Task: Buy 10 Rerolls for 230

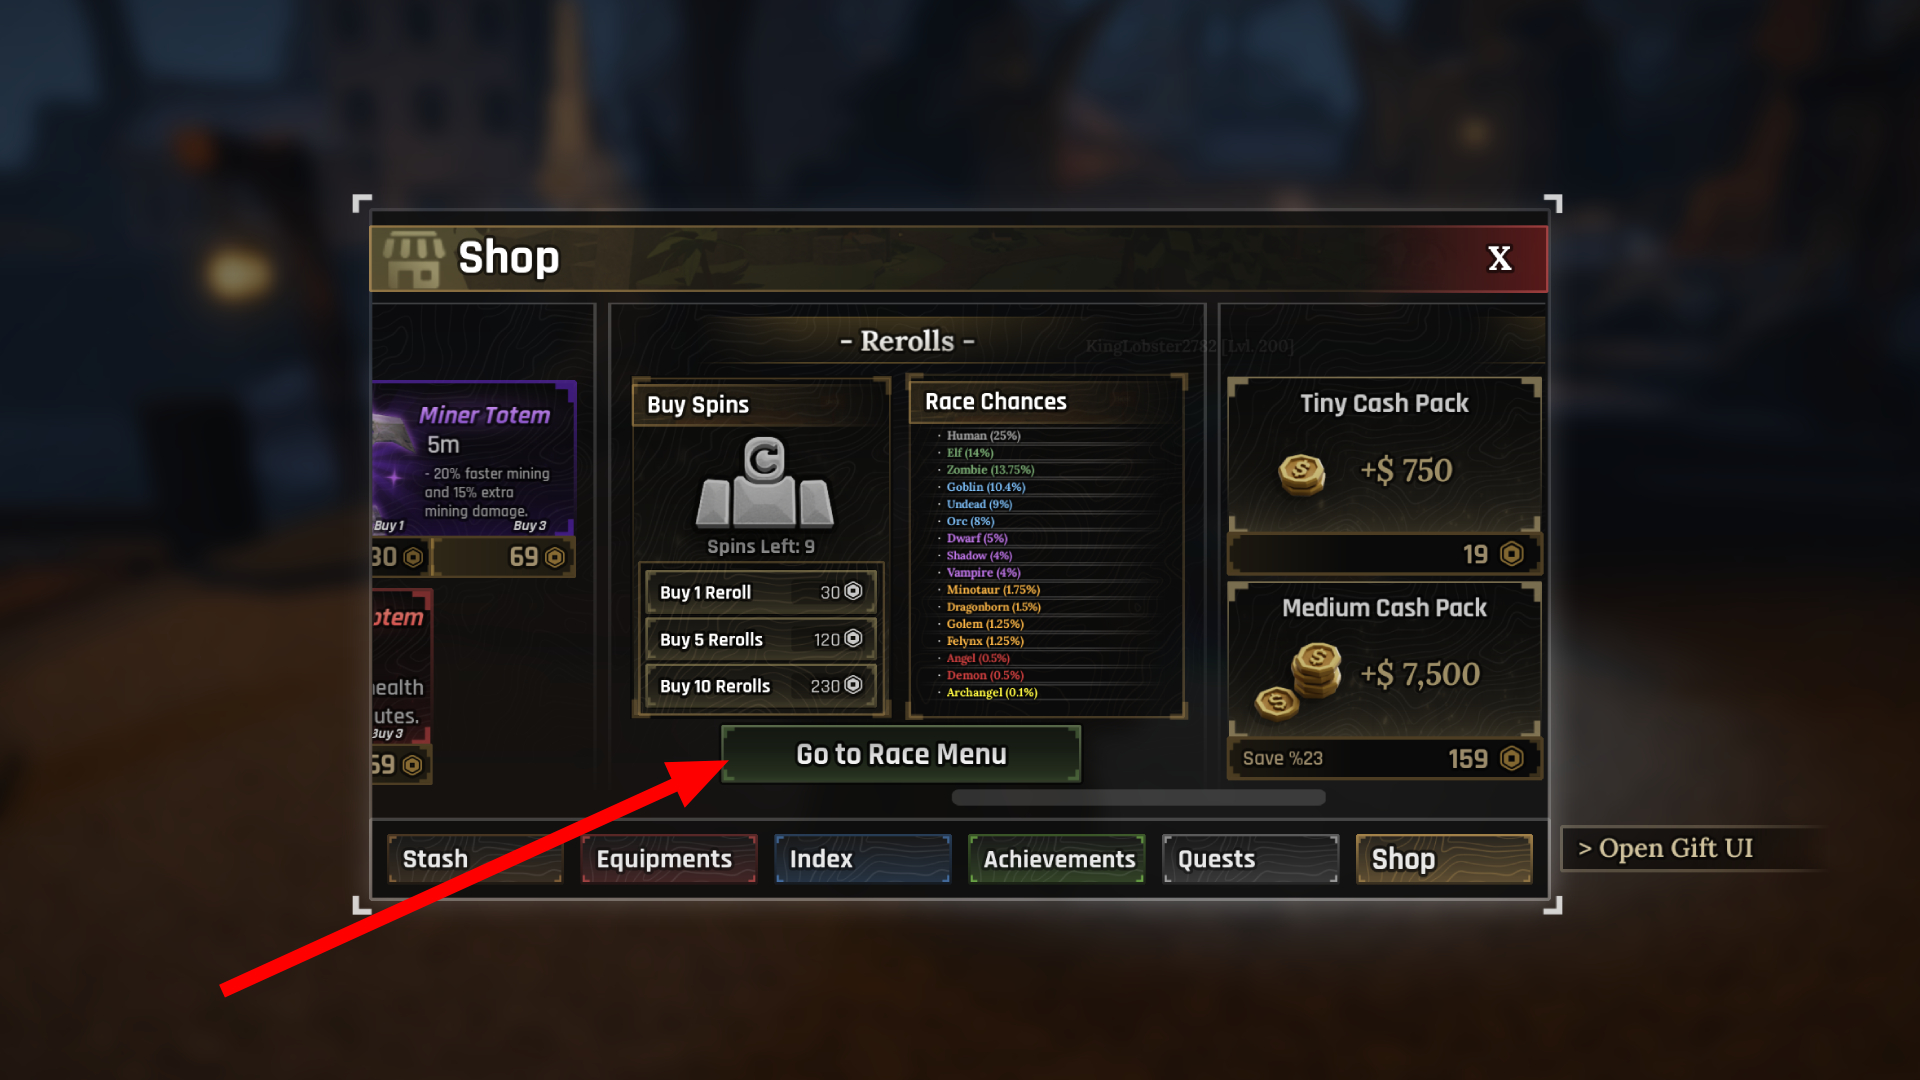Action: [761, 686]
